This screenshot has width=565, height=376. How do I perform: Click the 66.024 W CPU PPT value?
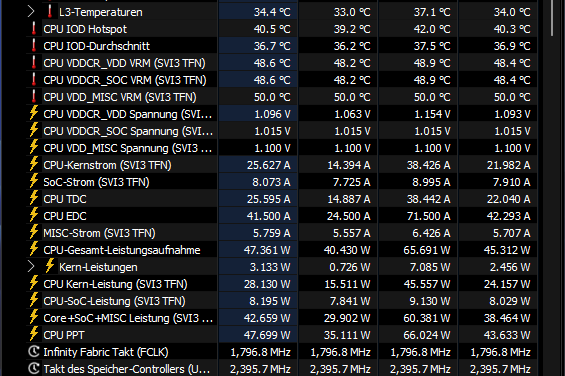point(427,335)
